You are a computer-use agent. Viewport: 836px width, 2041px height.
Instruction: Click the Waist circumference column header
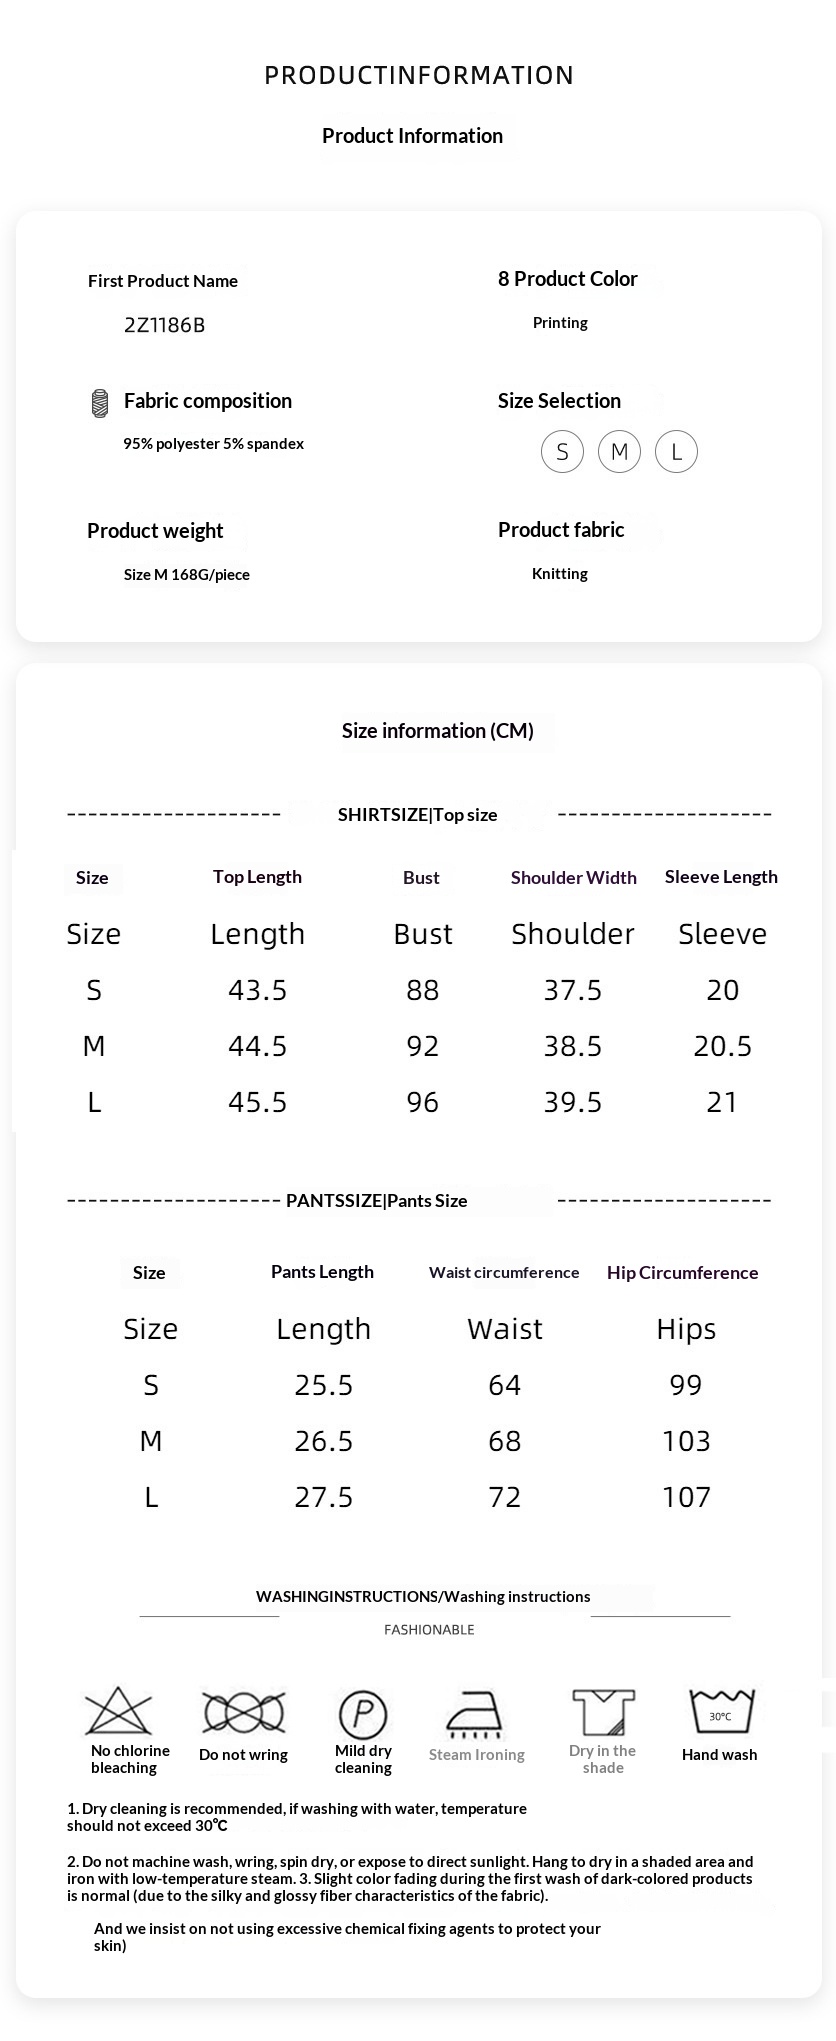point(504,1273)
